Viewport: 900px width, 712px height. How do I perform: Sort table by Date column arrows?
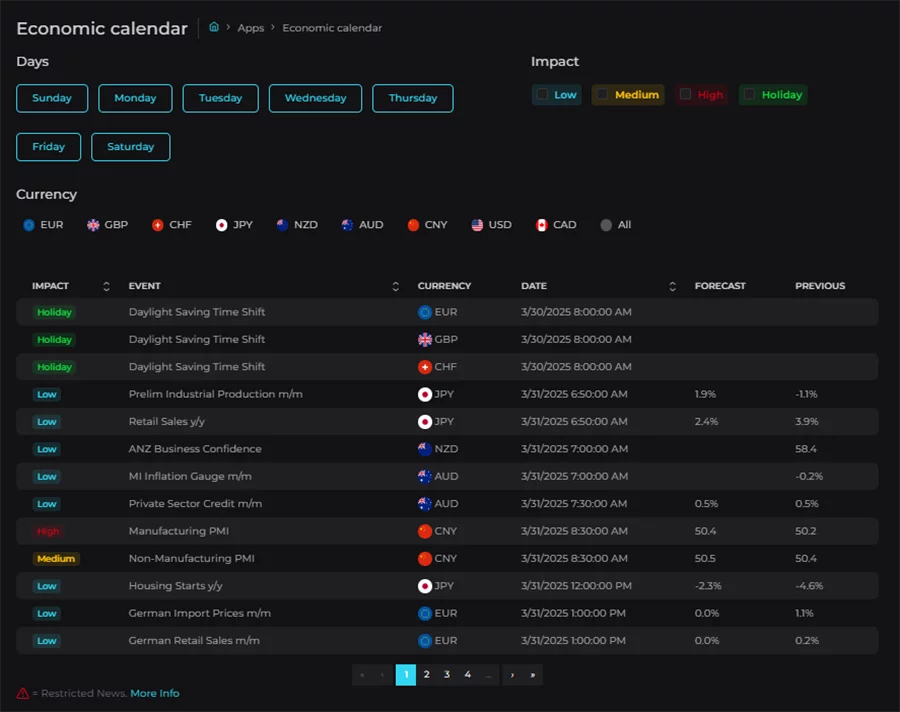[x=673, y=286]
